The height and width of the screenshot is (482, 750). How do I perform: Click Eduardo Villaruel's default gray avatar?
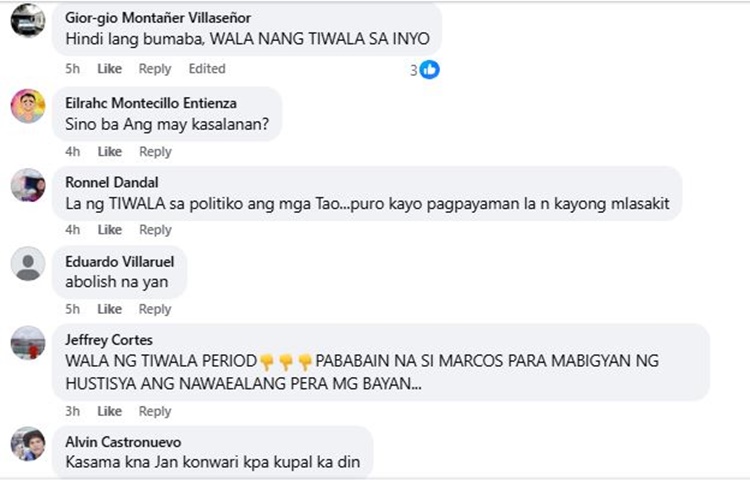pos(28,264)
